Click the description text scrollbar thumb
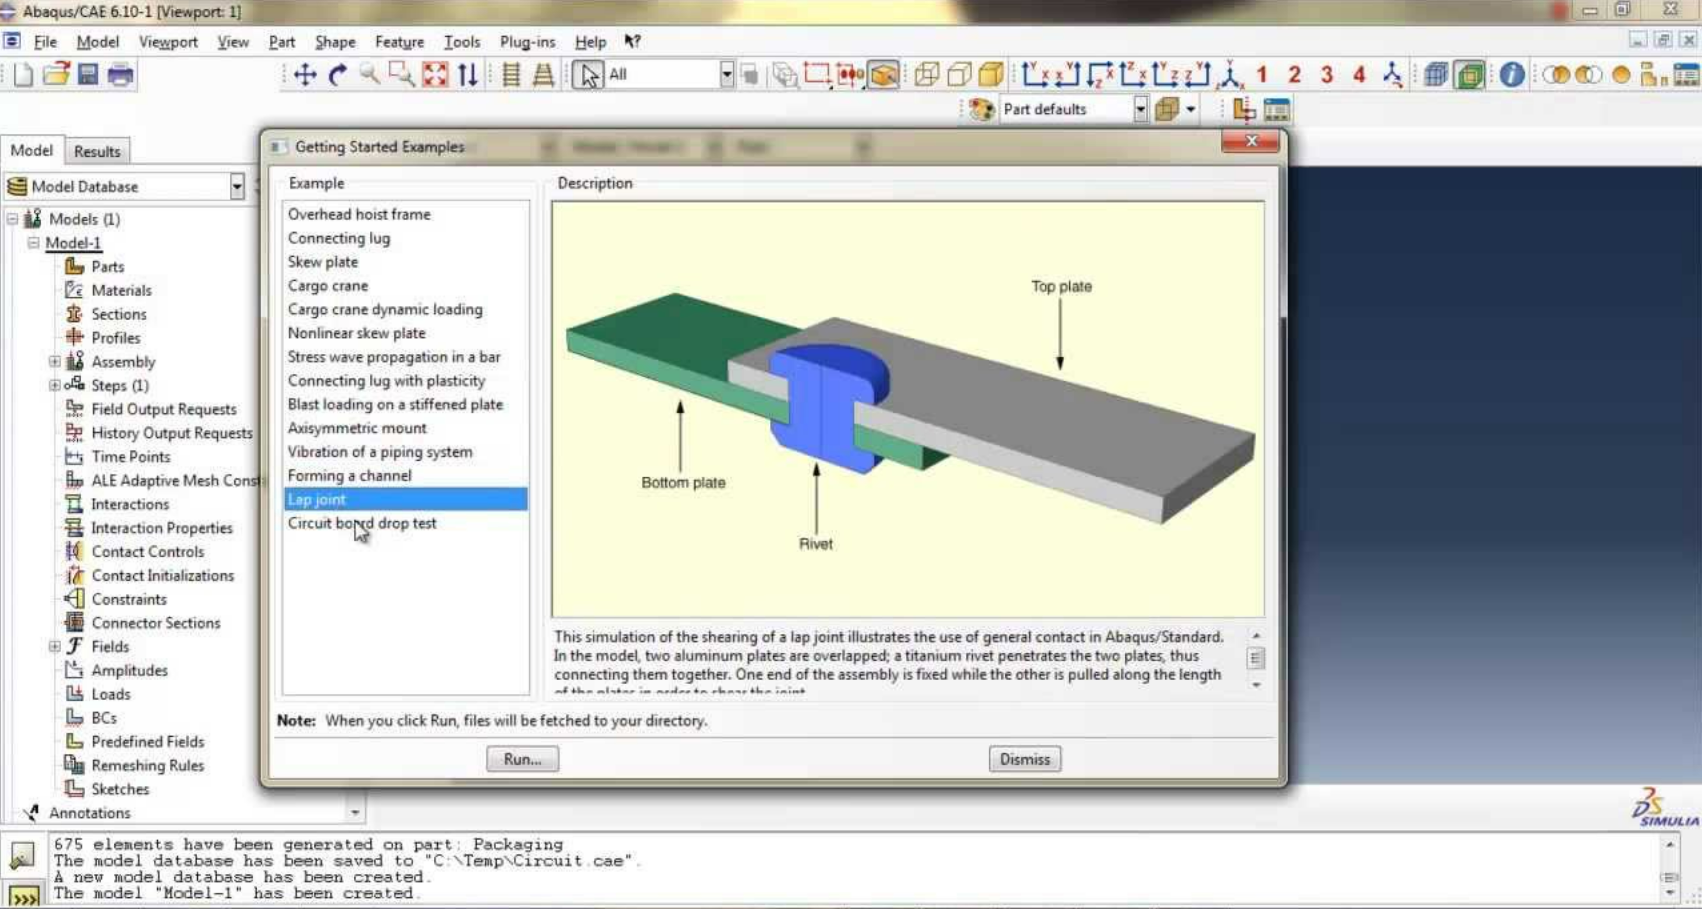 pos(1256,658)
